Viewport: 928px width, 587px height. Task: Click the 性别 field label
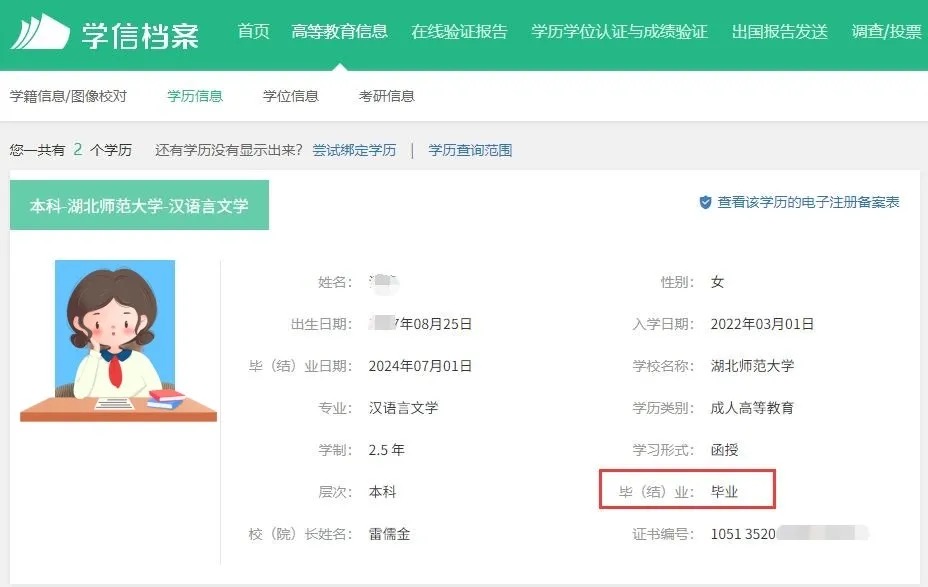(x=677, y=282)
